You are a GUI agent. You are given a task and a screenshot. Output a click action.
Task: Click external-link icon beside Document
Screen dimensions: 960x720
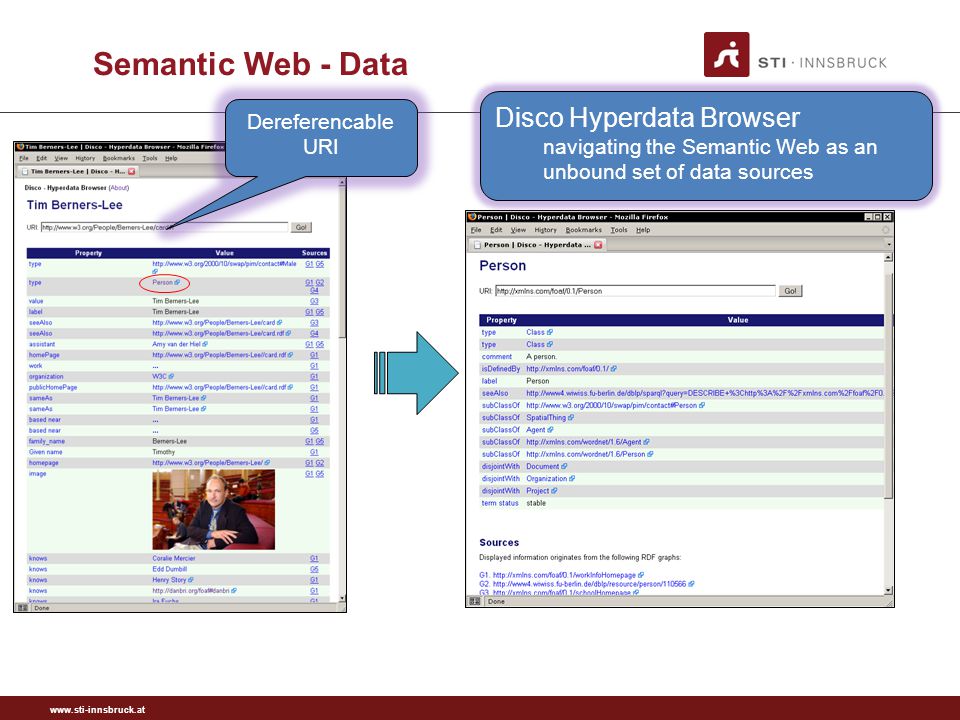pyautogui.click(x=564, y=467)
